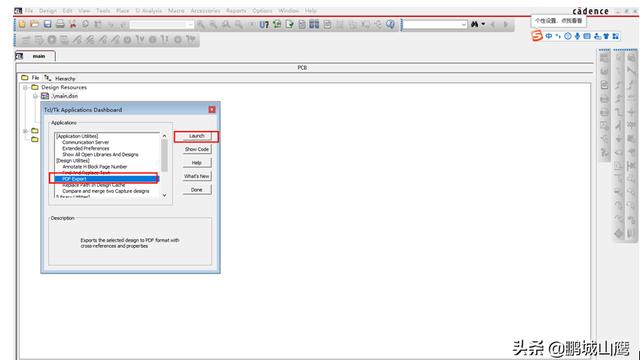Click the round help icon on toolbar
640x360 pixels.
(391, 24)
